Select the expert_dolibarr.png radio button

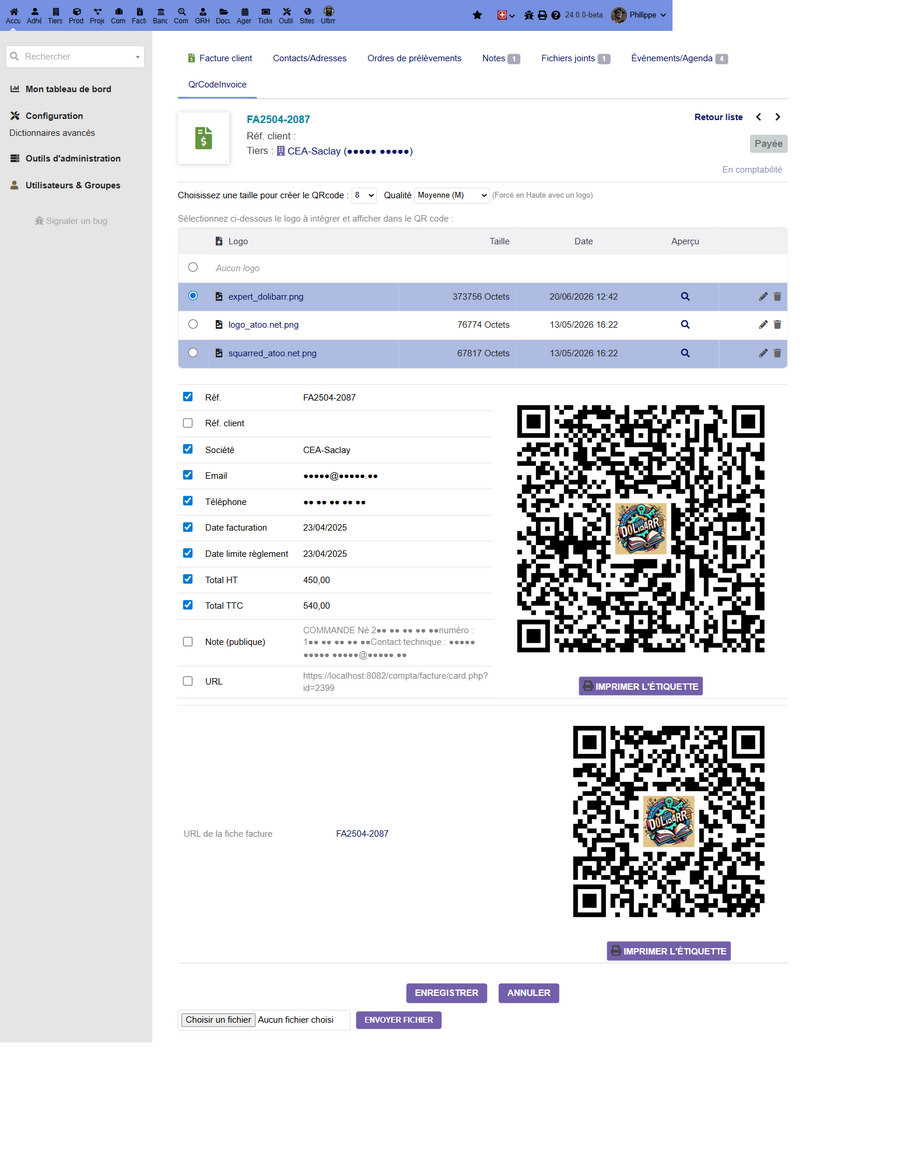[193, 295]
